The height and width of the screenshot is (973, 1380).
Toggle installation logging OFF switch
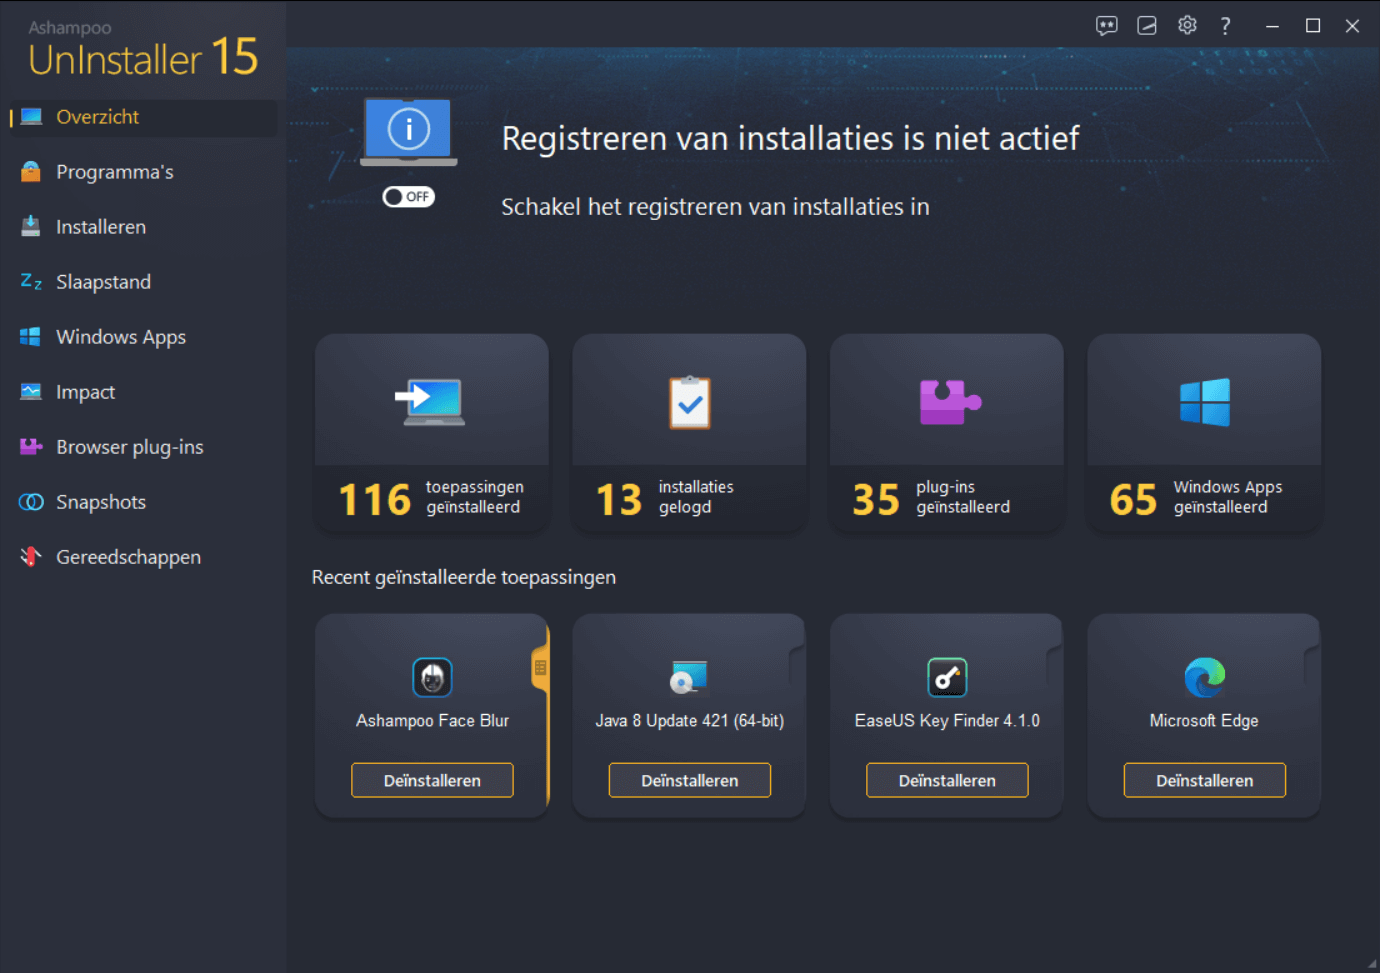pyautogui.click(x=408, y=197)
